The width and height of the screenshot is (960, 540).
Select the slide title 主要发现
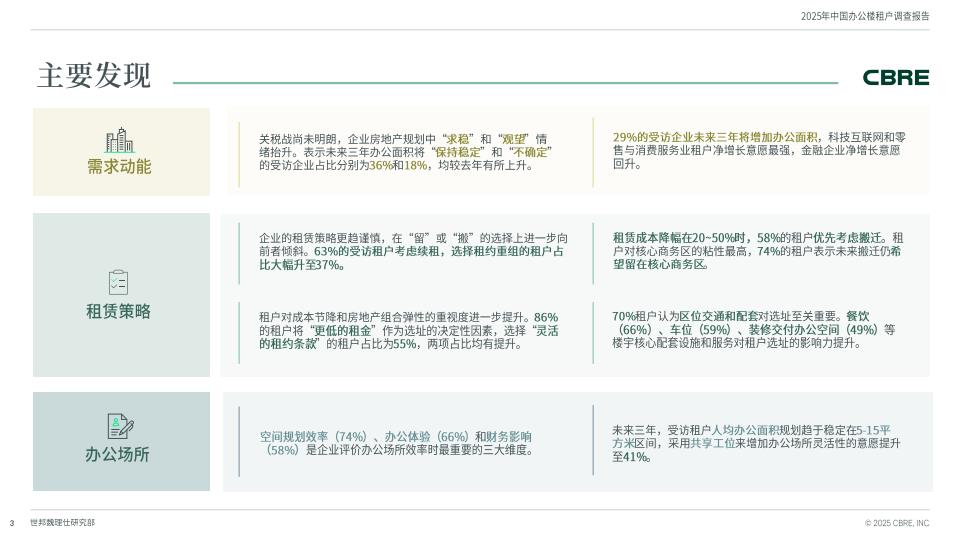coord(93,76)
